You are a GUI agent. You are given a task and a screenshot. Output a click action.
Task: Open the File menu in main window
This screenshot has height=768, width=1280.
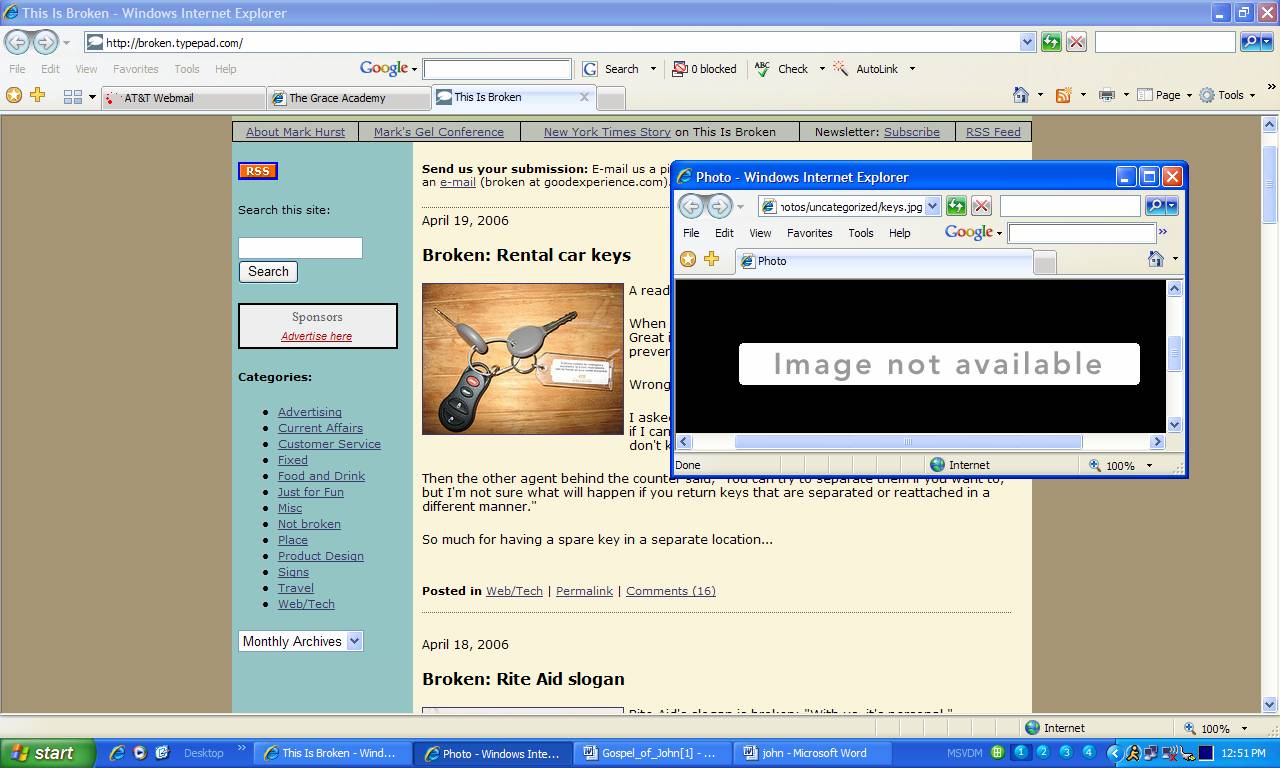point(18,69)
